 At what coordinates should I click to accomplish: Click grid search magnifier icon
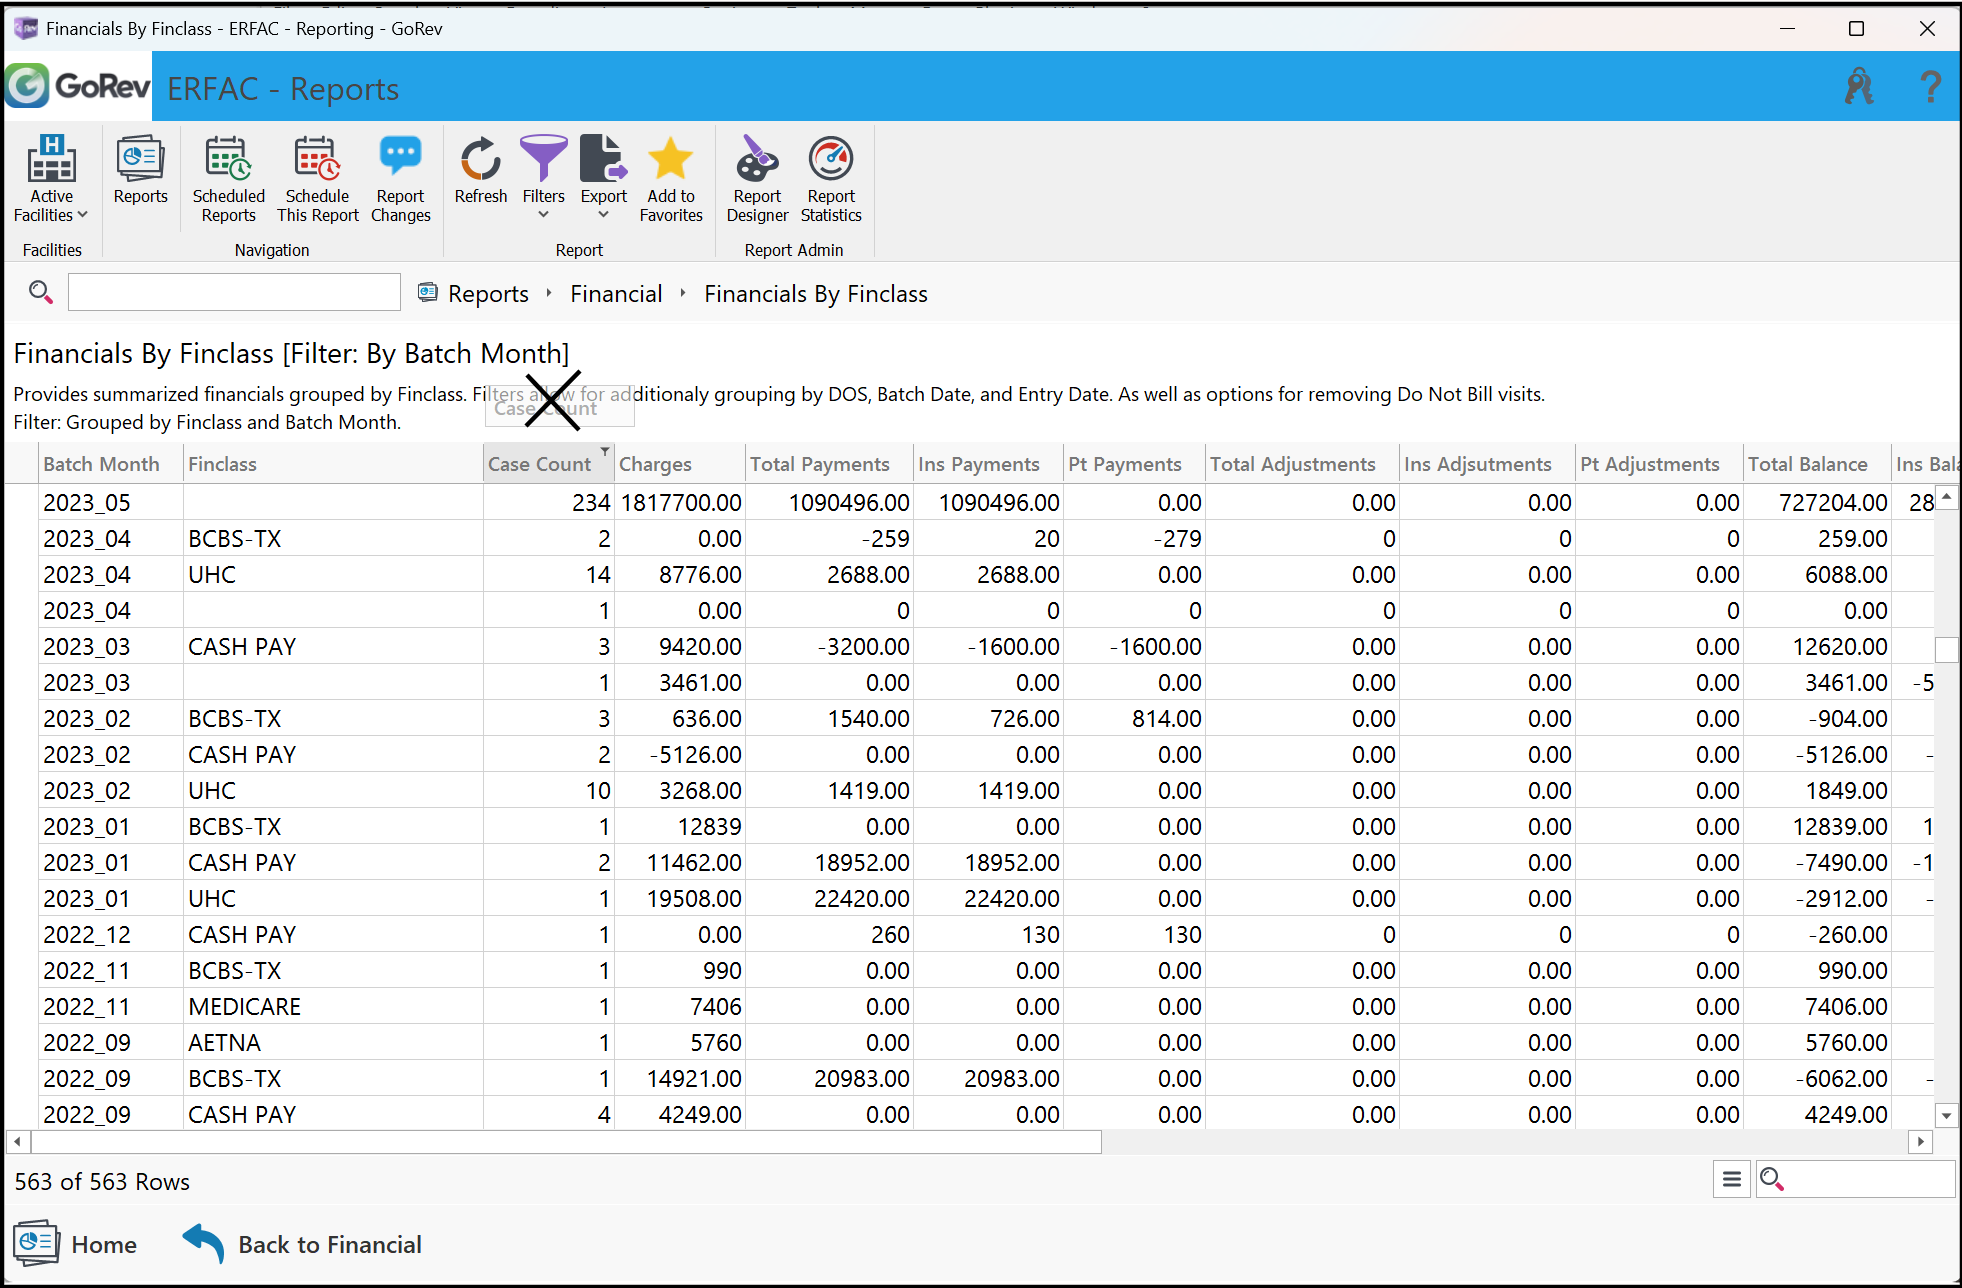[x=1772, y=1180]
